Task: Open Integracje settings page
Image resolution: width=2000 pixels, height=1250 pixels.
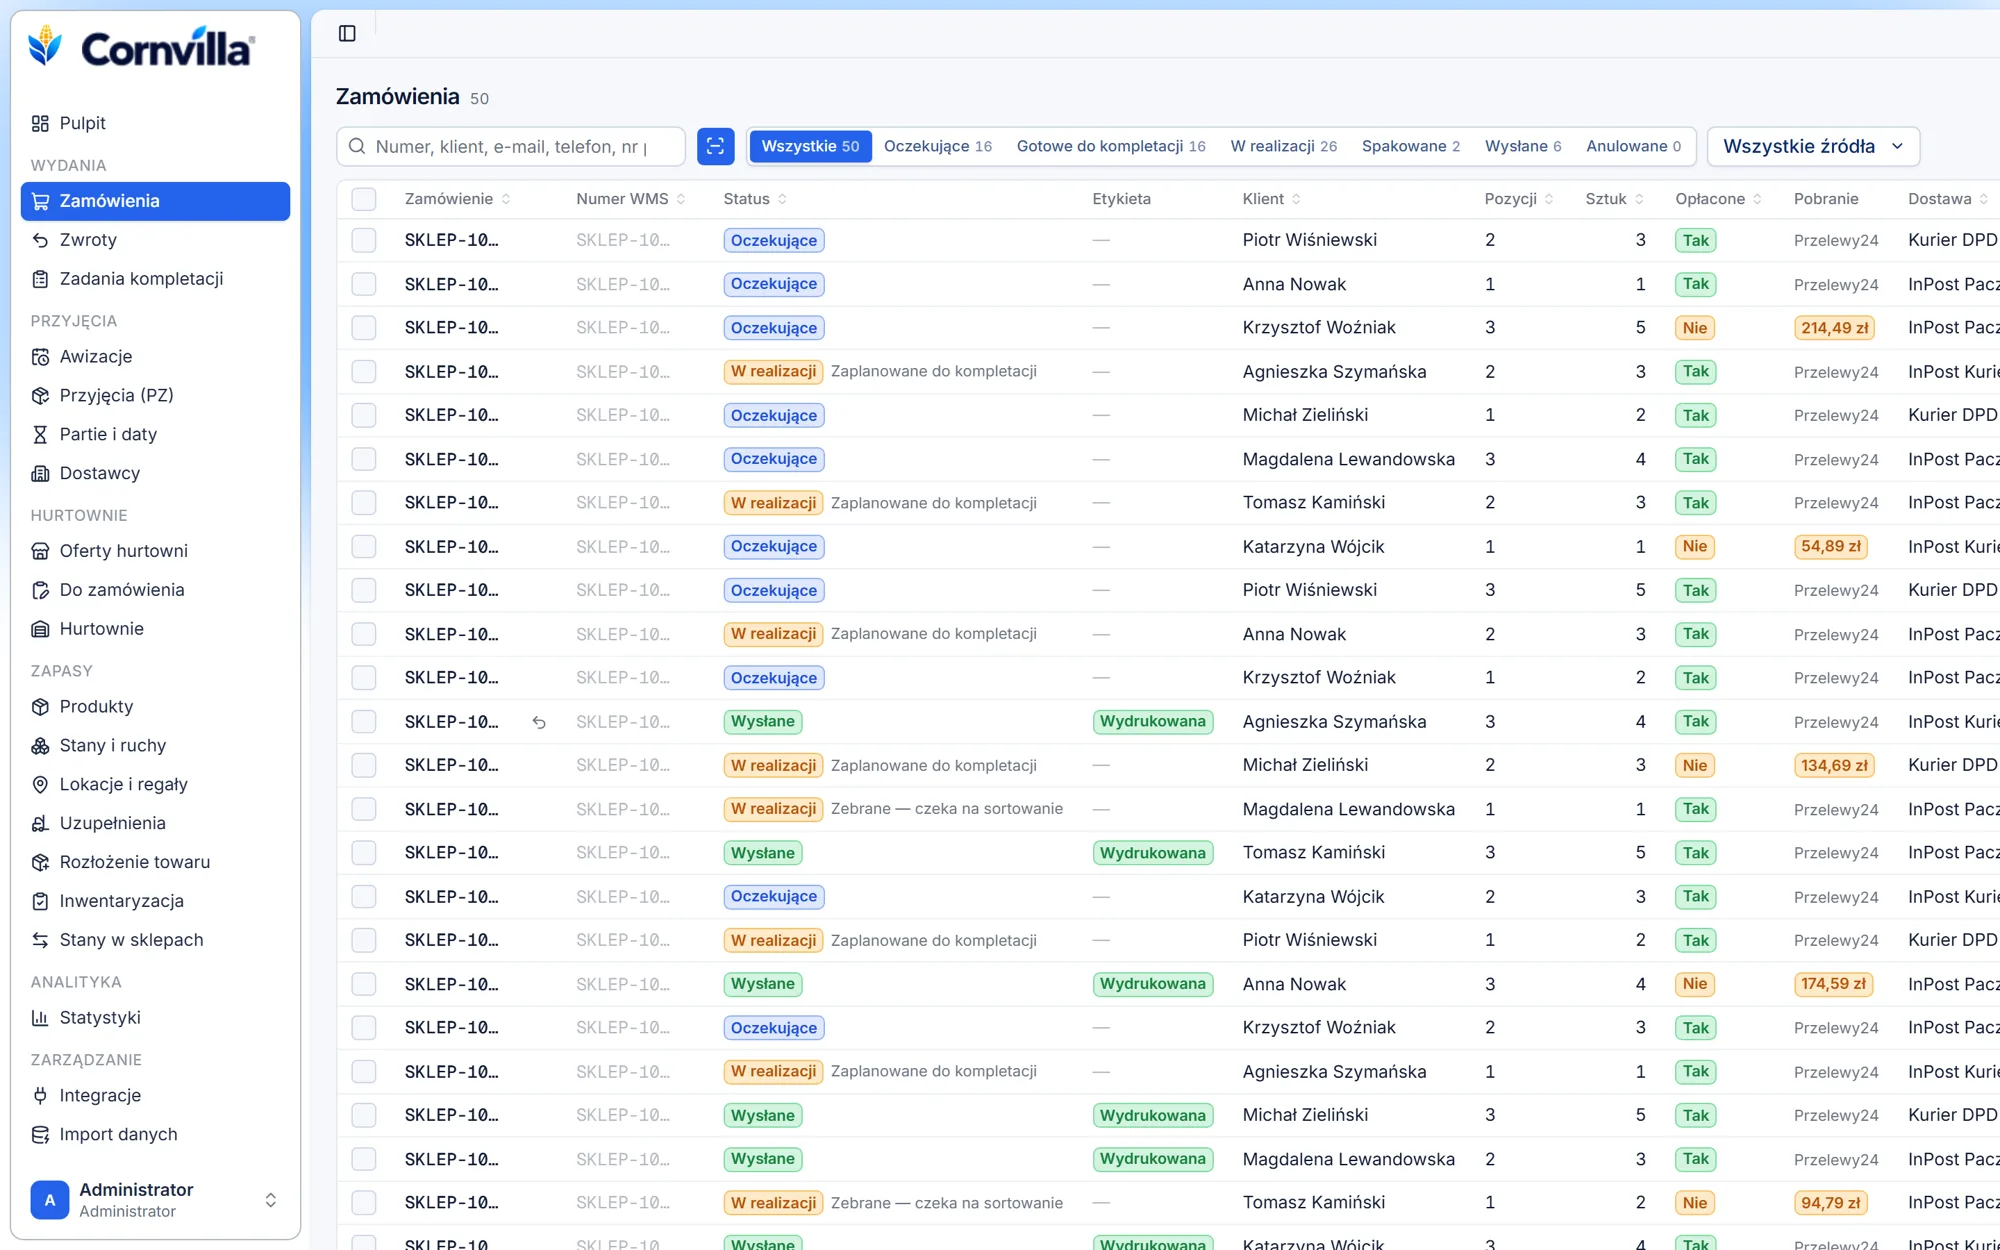Action: point(155,1096)
